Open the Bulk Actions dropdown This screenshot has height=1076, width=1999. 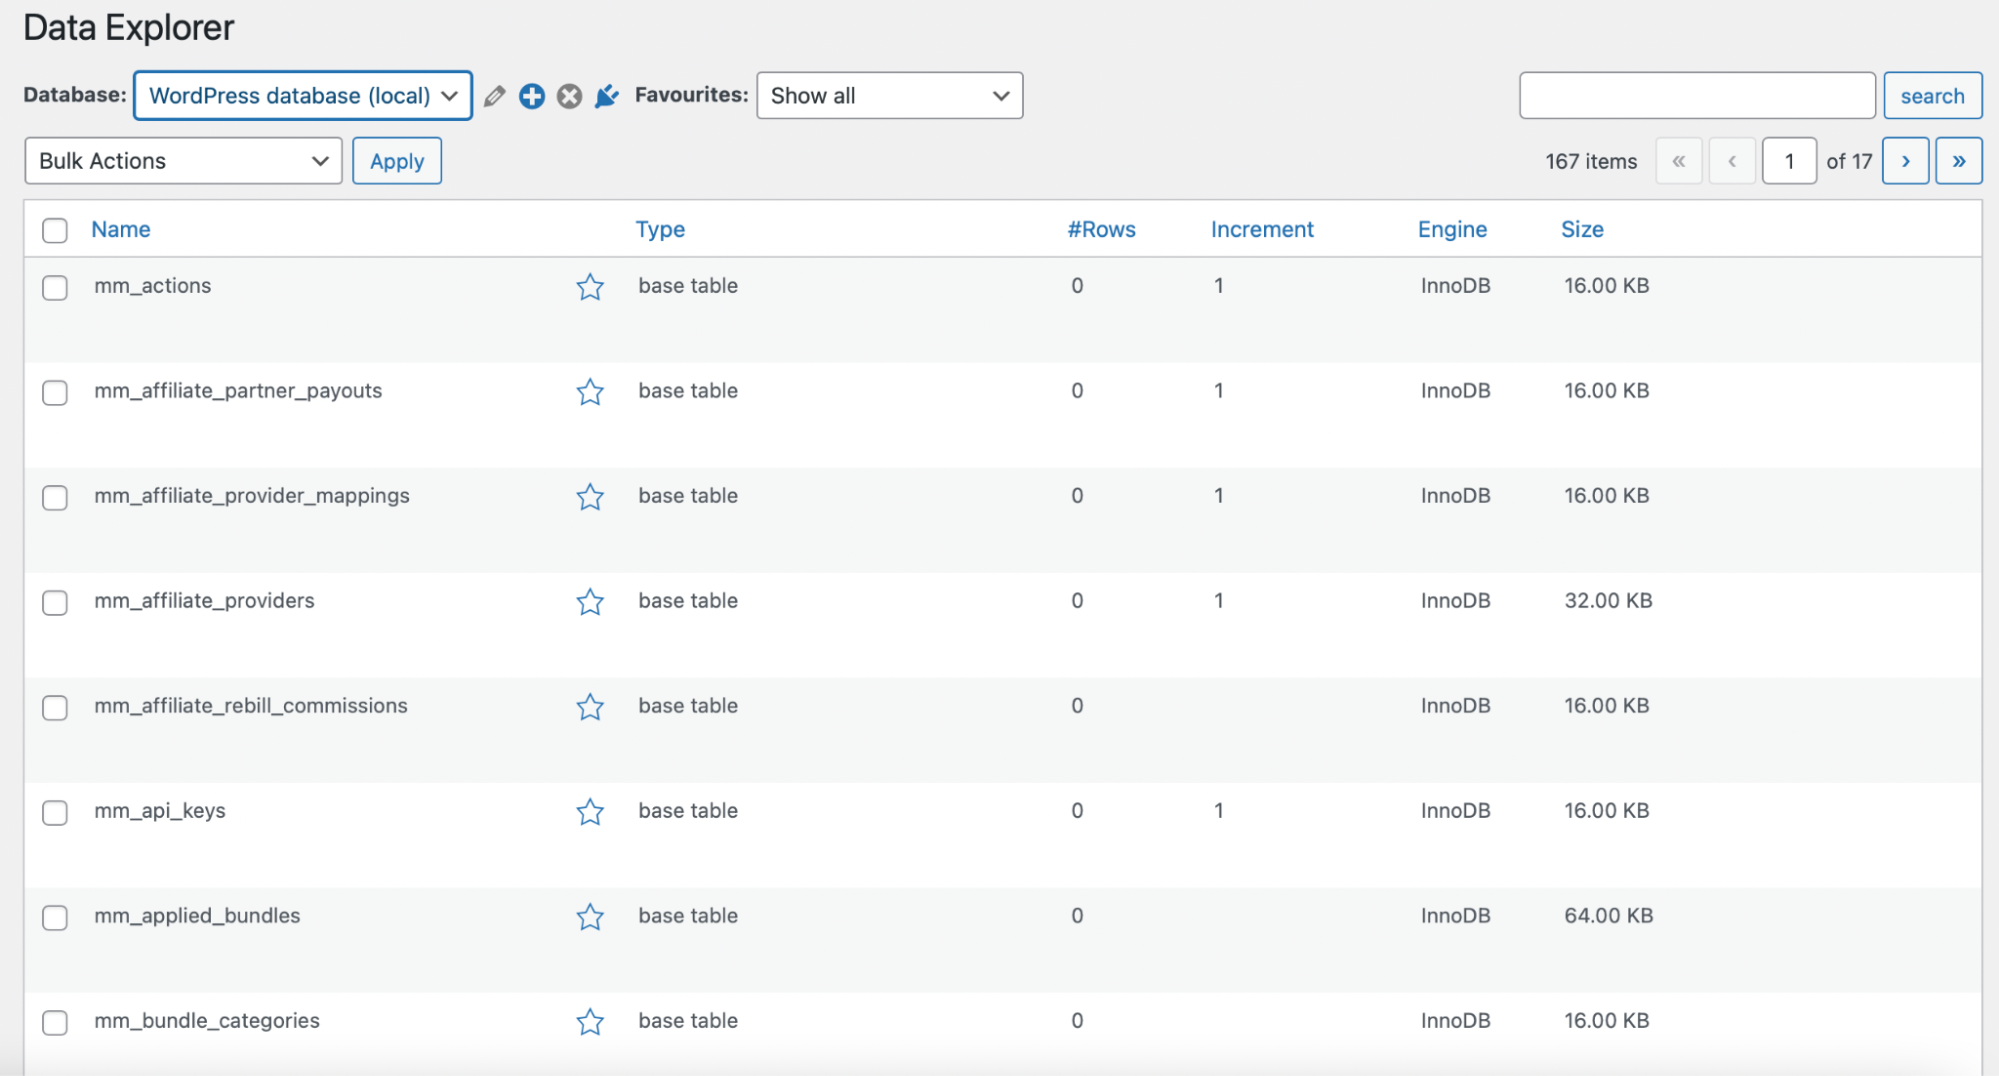point(183,161)
